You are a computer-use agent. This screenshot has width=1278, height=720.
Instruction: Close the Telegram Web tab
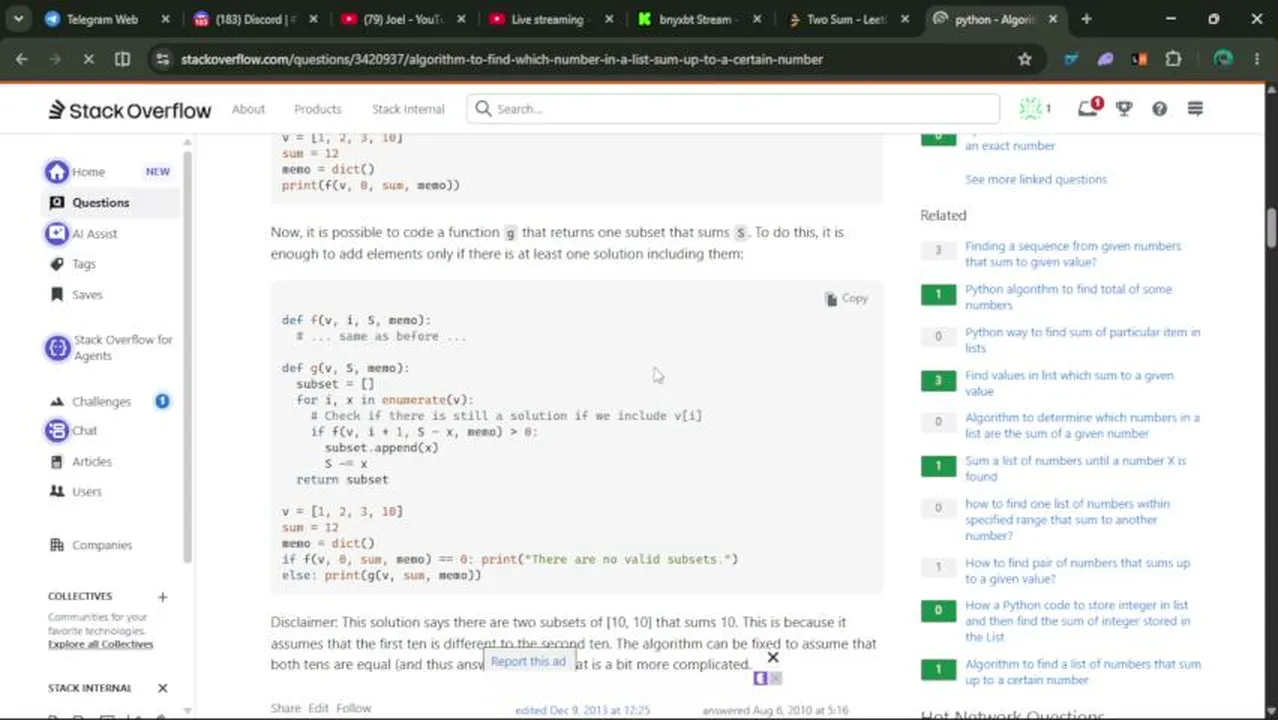point(166,19)
